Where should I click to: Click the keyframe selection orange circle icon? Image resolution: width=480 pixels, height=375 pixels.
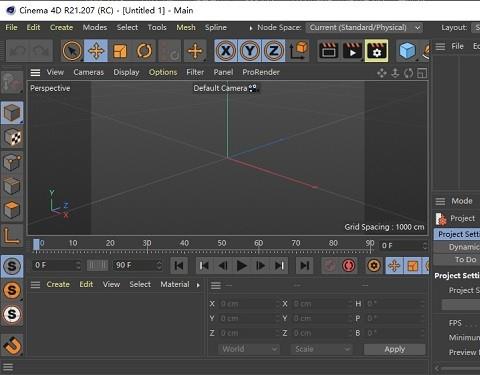point(374,266)
